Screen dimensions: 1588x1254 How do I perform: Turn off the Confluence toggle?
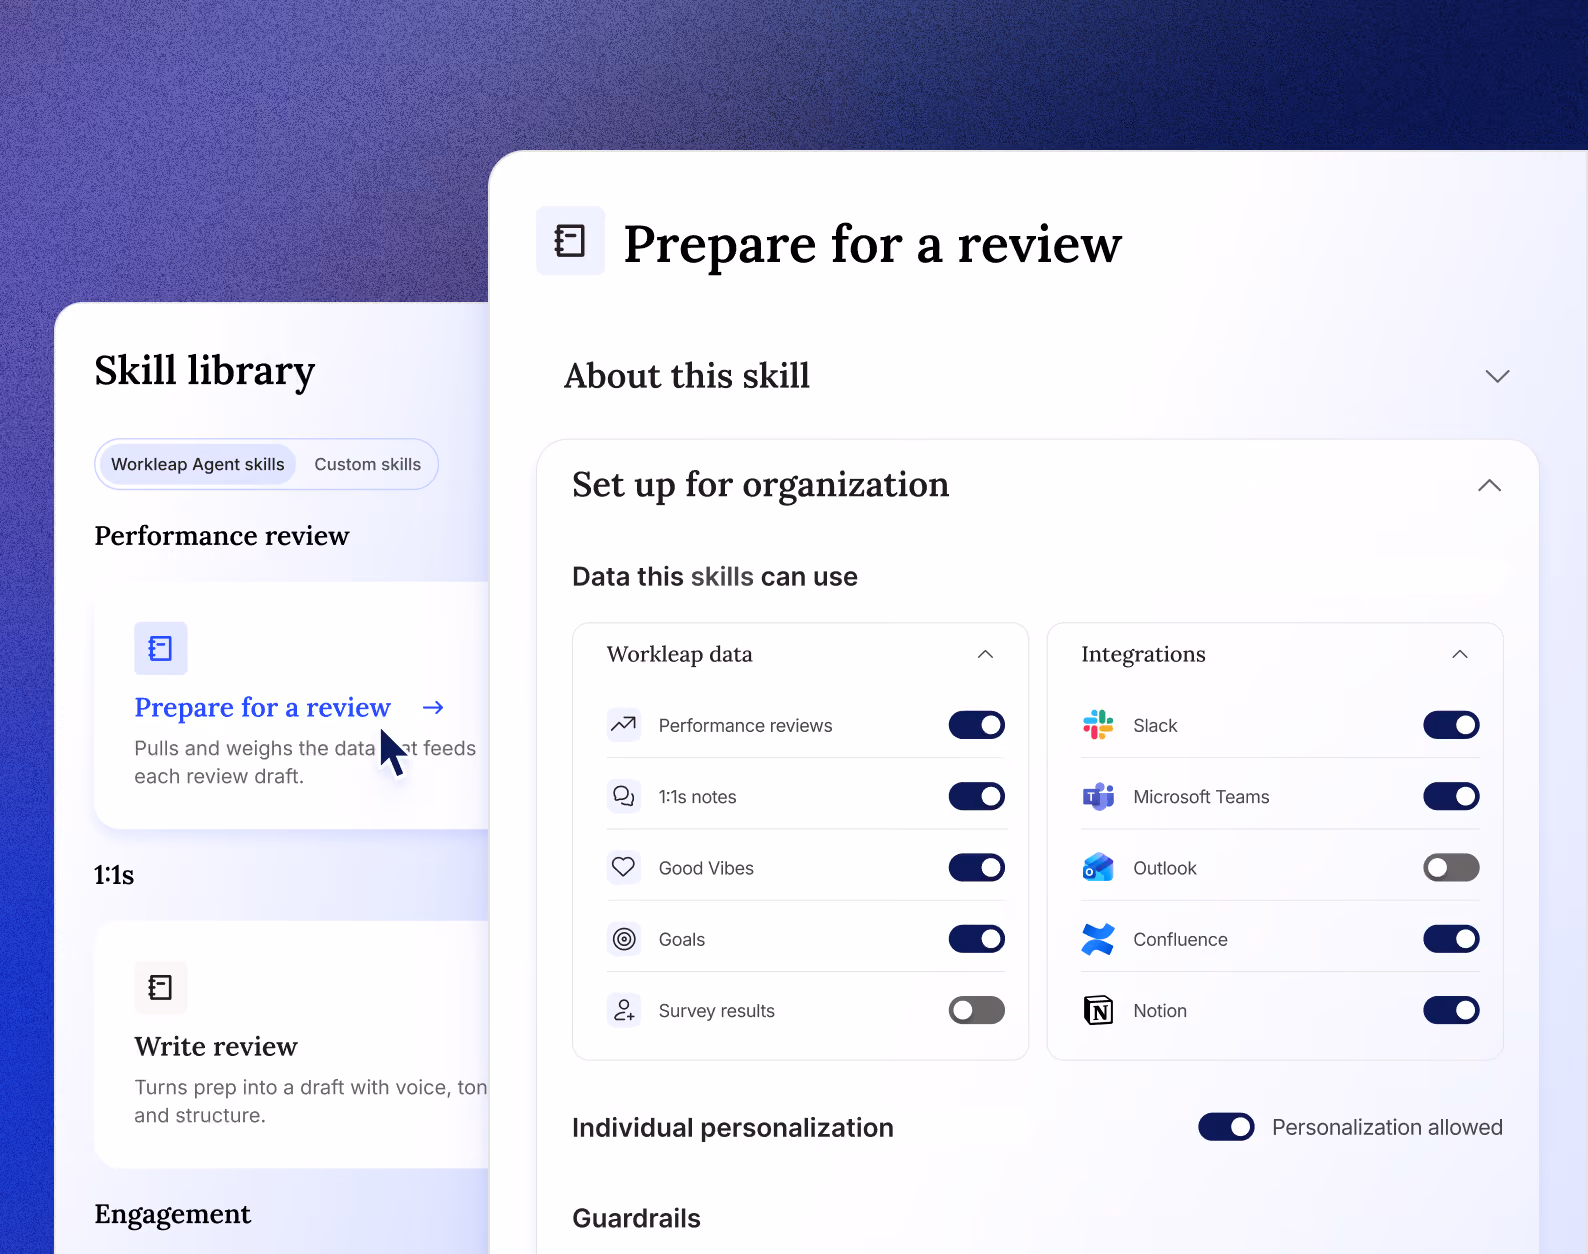1451,939
